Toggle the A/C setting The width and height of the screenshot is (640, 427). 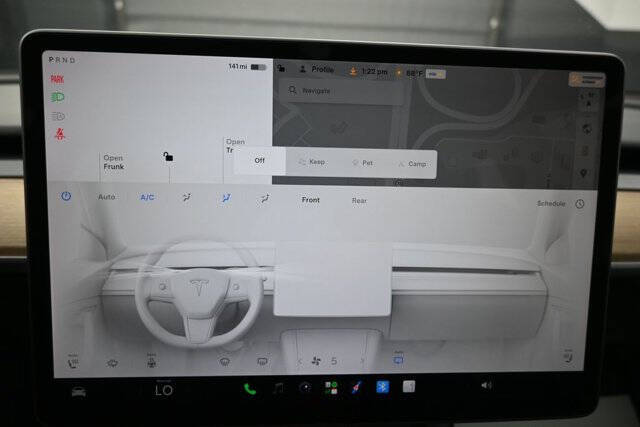click(x=147, y=198)
